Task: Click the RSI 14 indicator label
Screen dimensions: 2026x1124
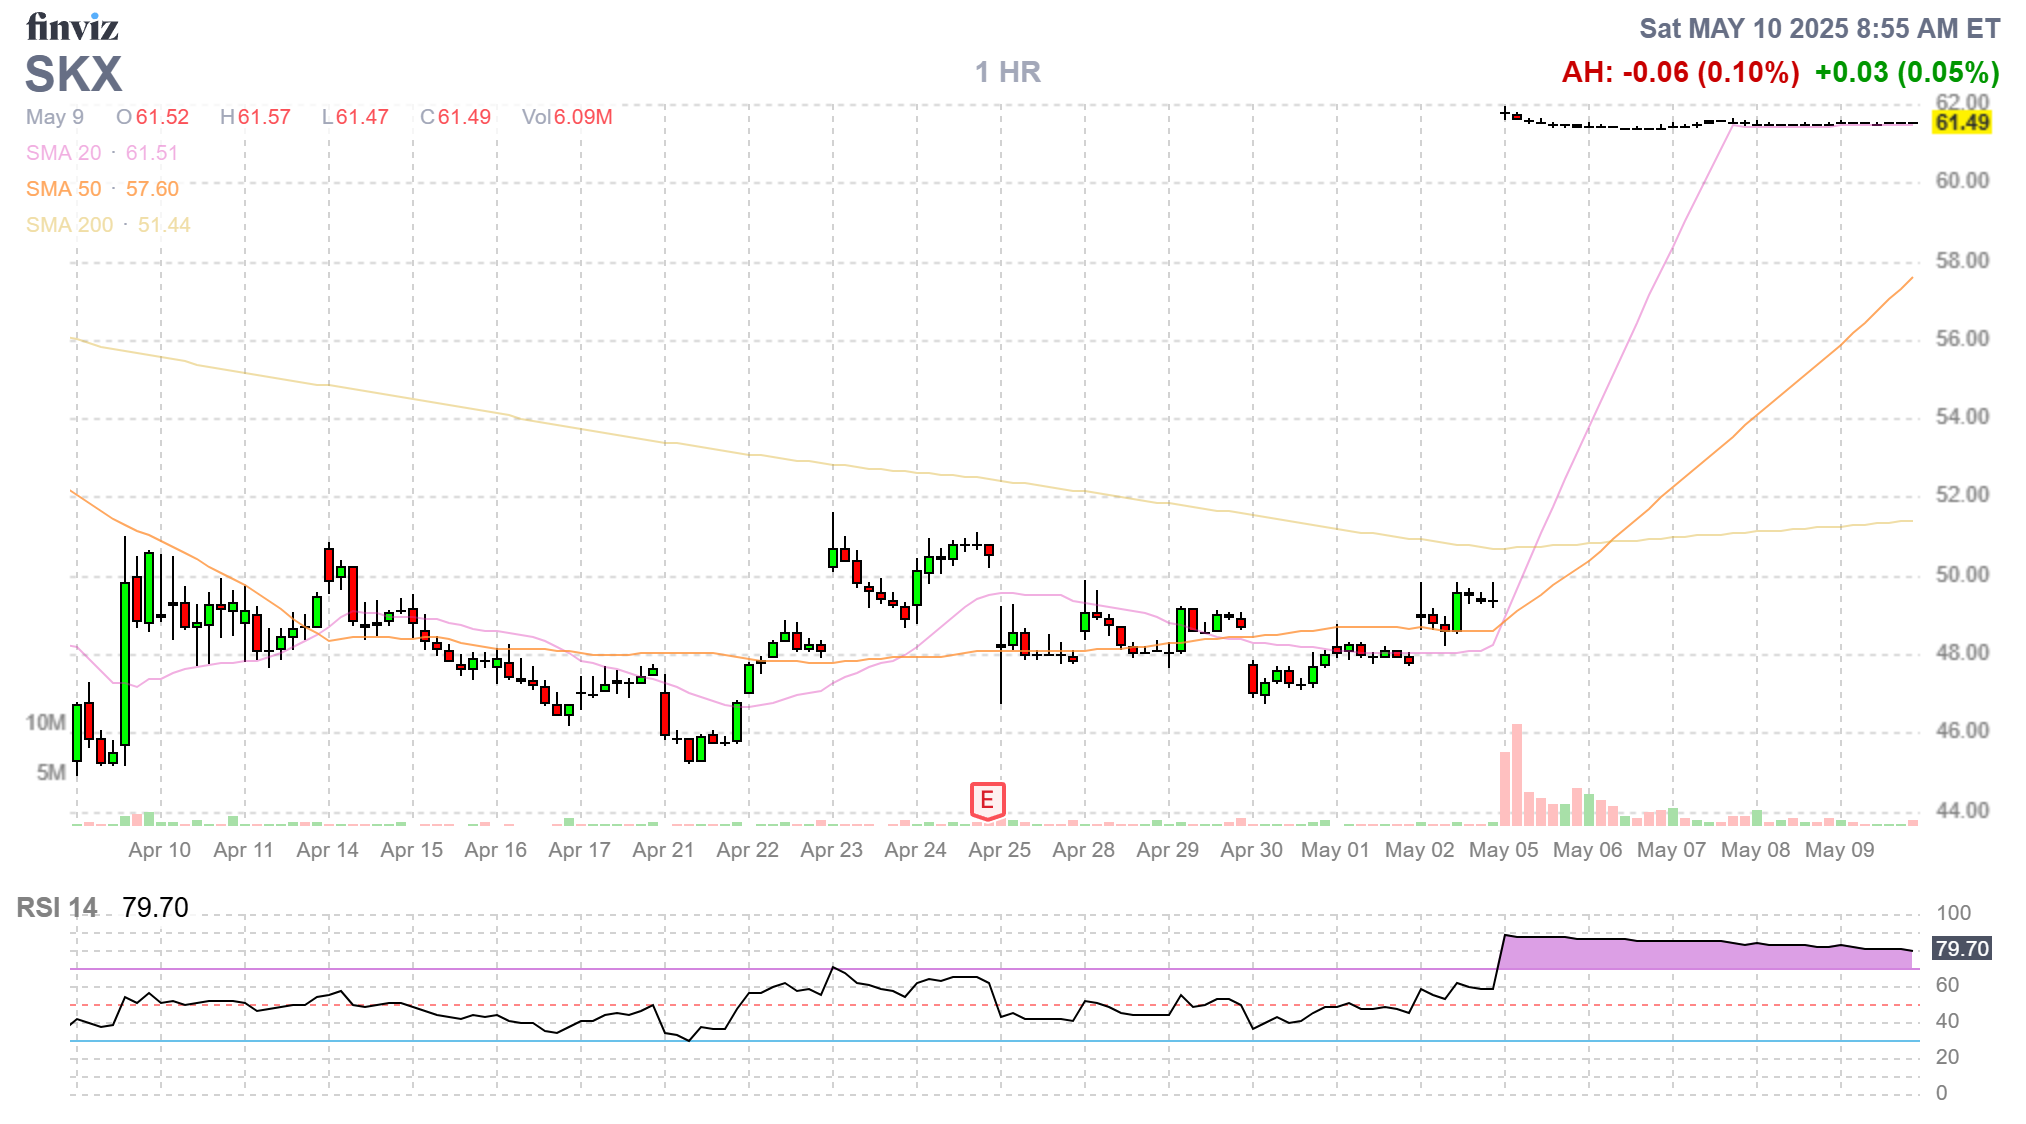Action: pyautogui.click(x=57, y=908)
